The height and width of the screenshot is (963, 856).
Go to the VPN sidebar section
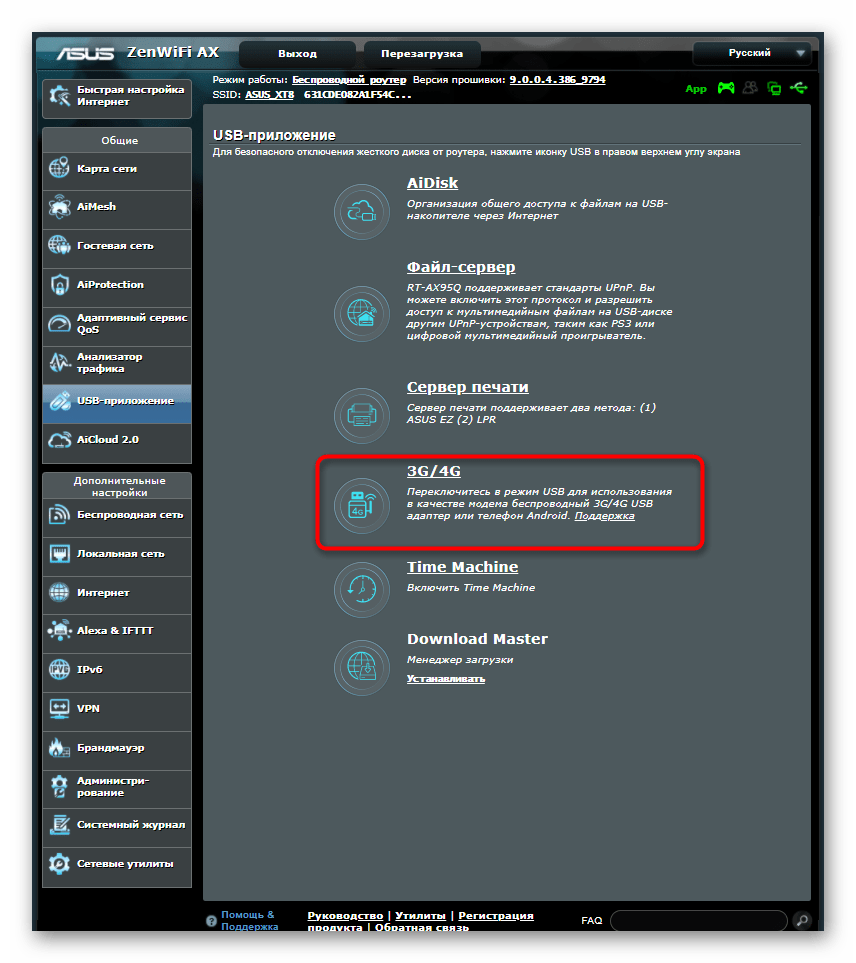tap(116, 709)
